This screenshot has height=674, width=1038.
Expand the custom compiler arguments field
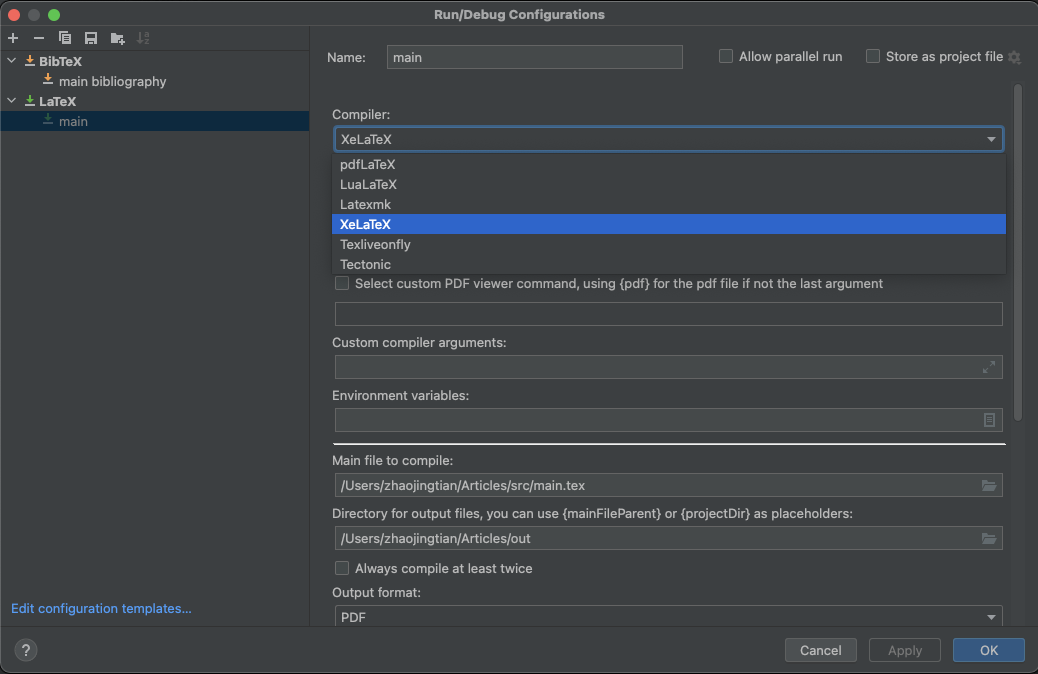988,367
